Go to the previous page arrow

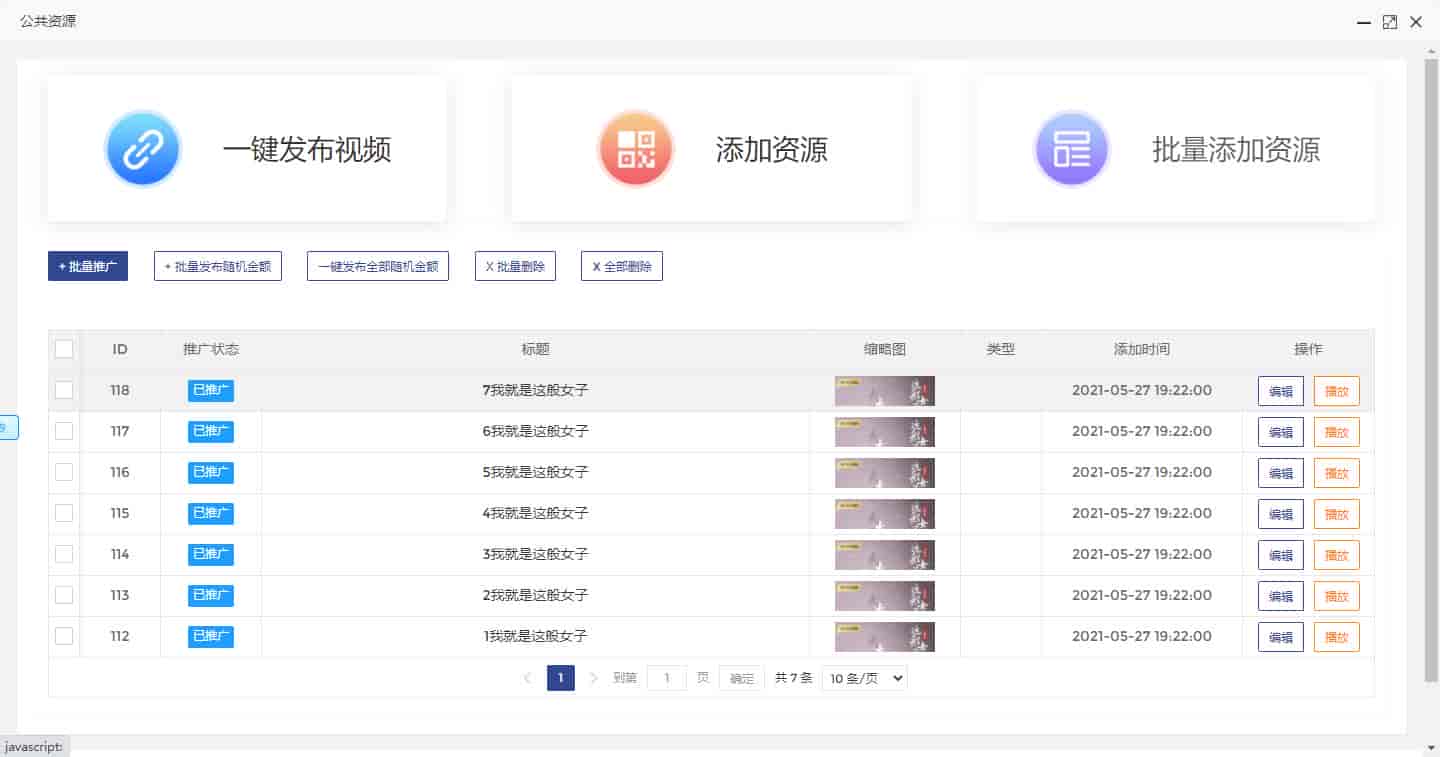coord(527,678)
